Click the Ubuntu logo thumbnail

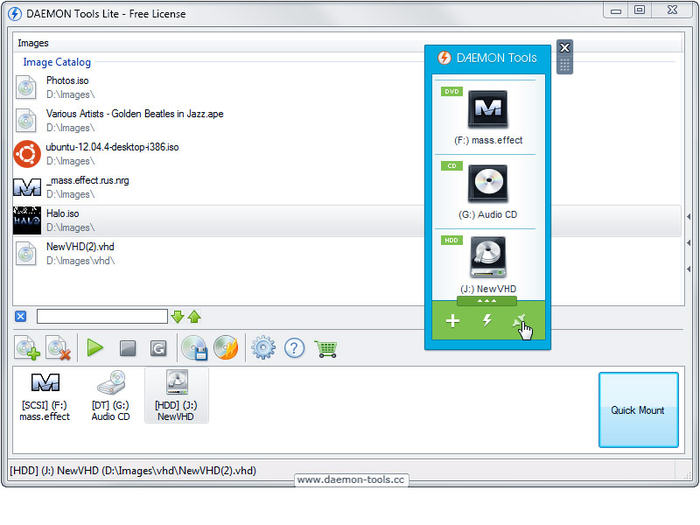[x=27, y=154]
